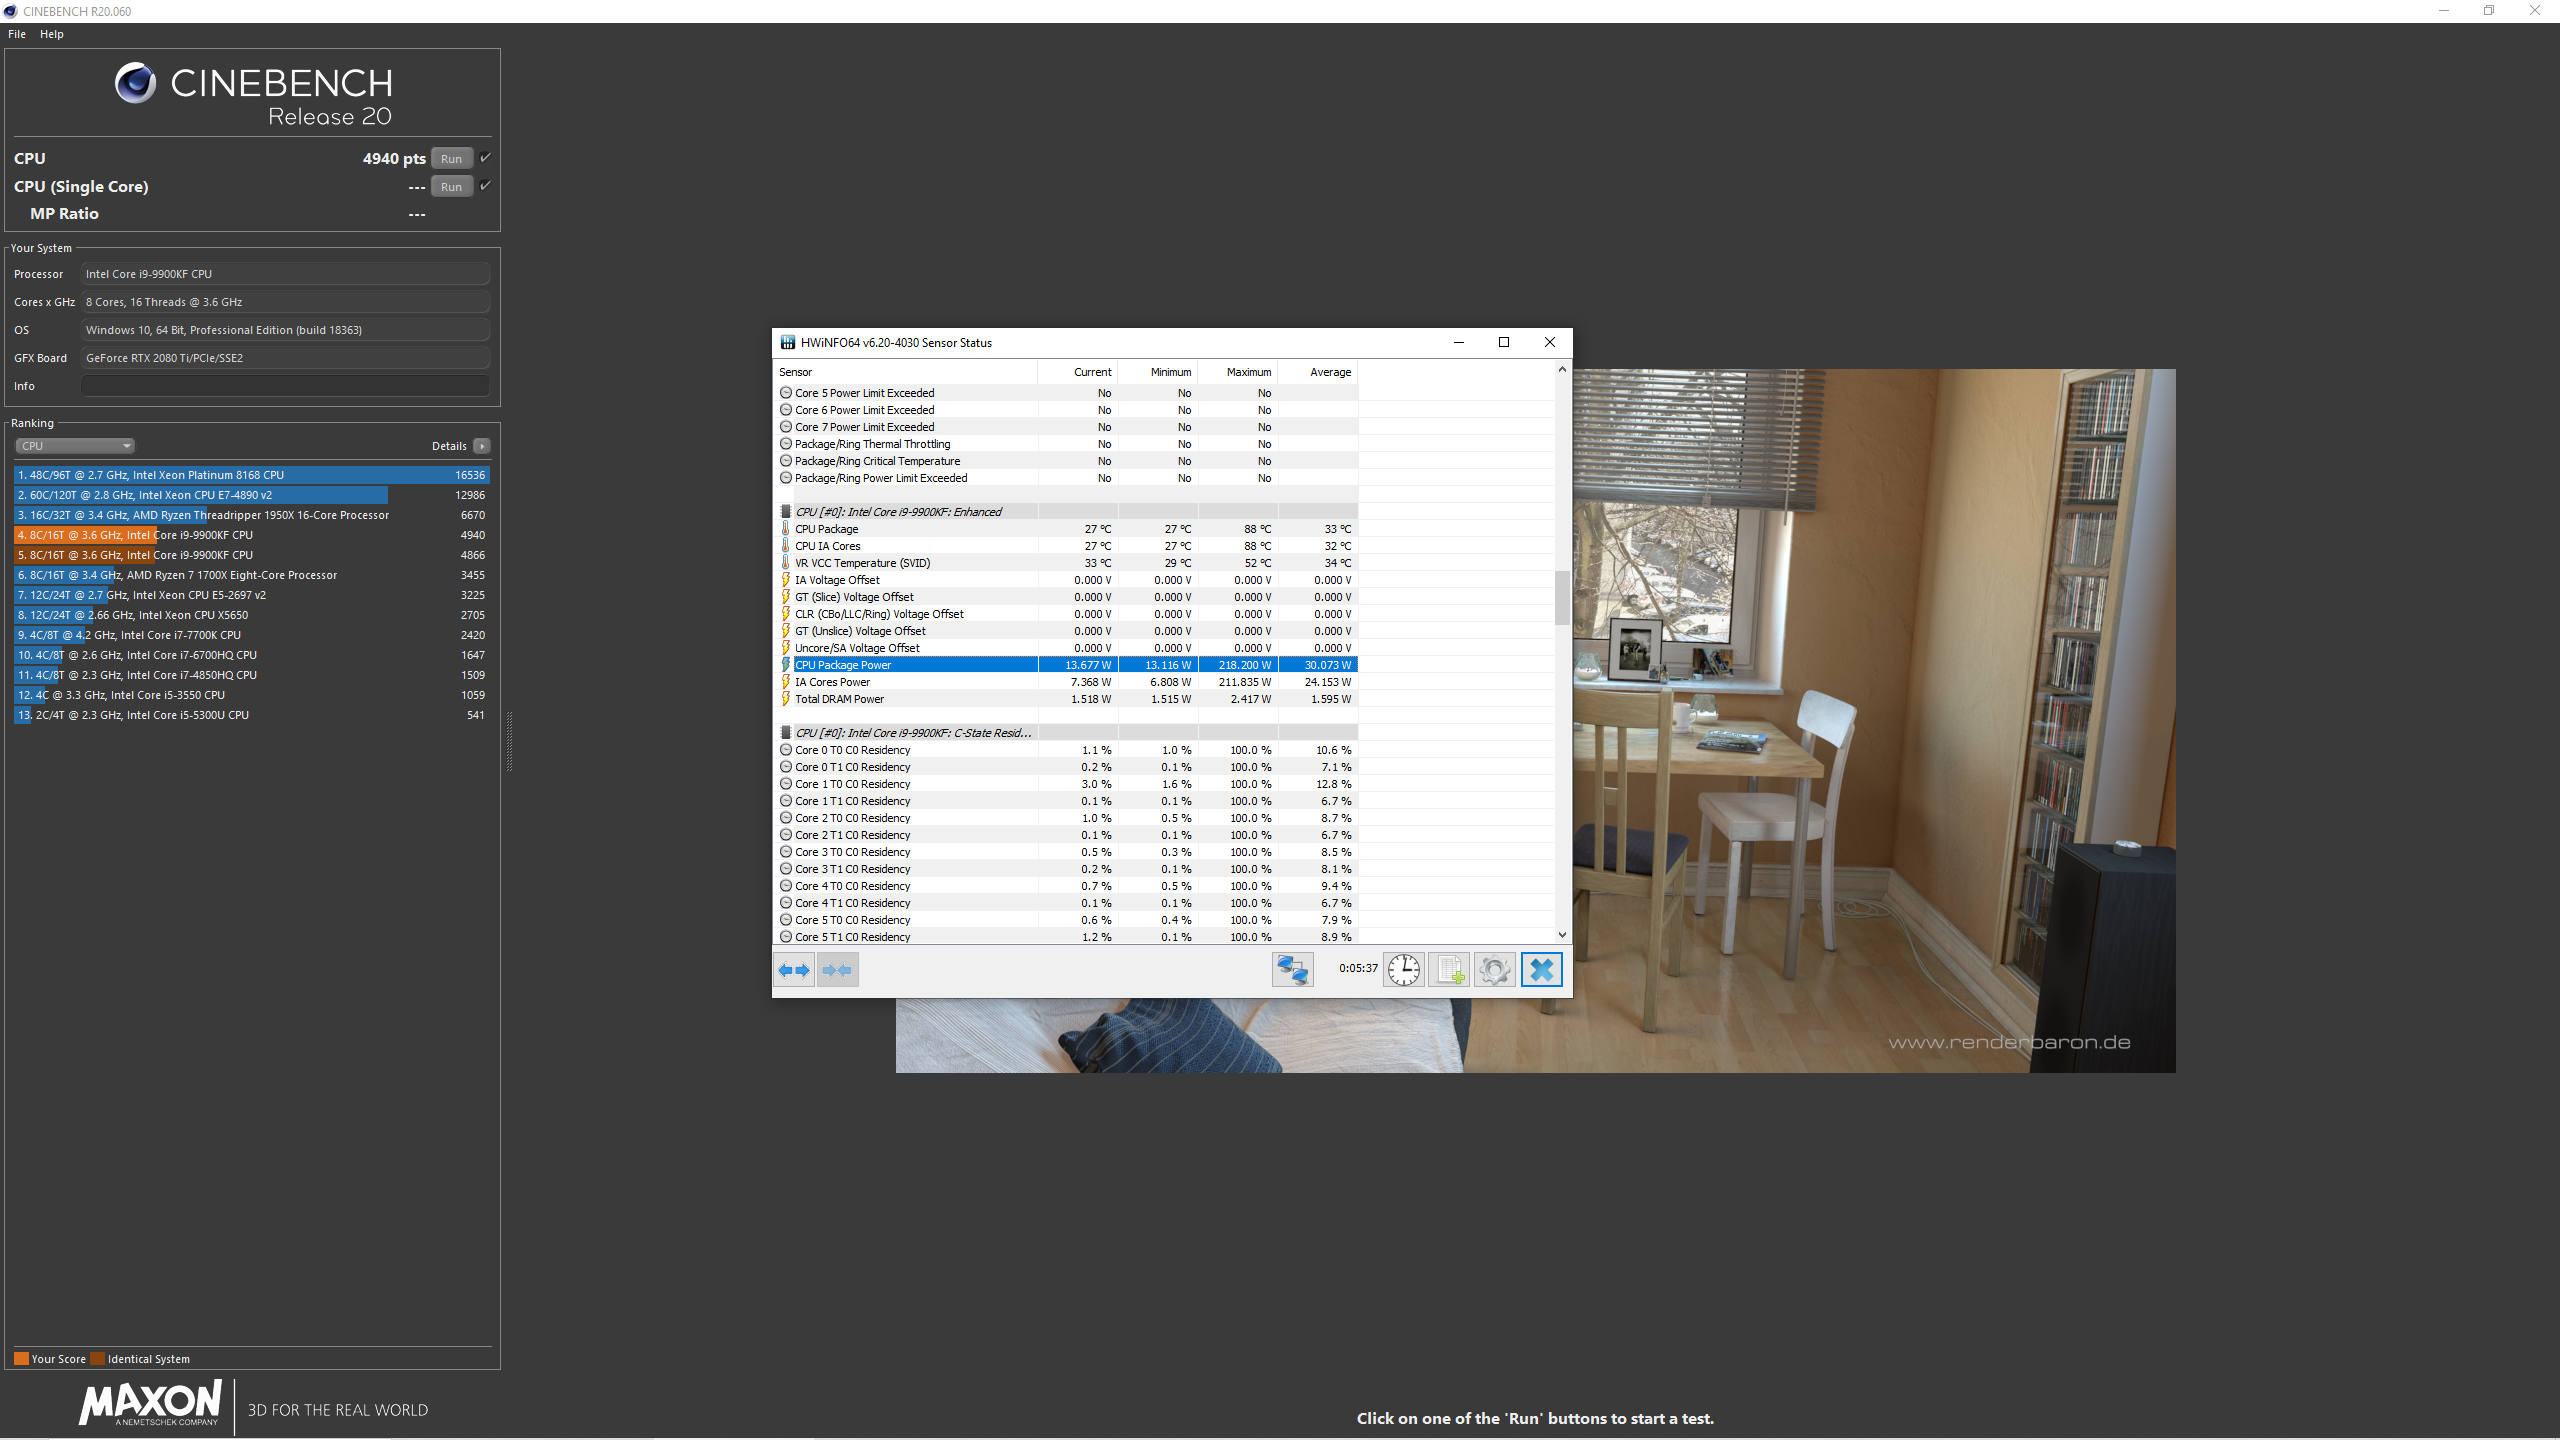Click the HWiNFO vertical scrollbar thumb
Screen dimensions: 2560x1440
click(1562, 597)
